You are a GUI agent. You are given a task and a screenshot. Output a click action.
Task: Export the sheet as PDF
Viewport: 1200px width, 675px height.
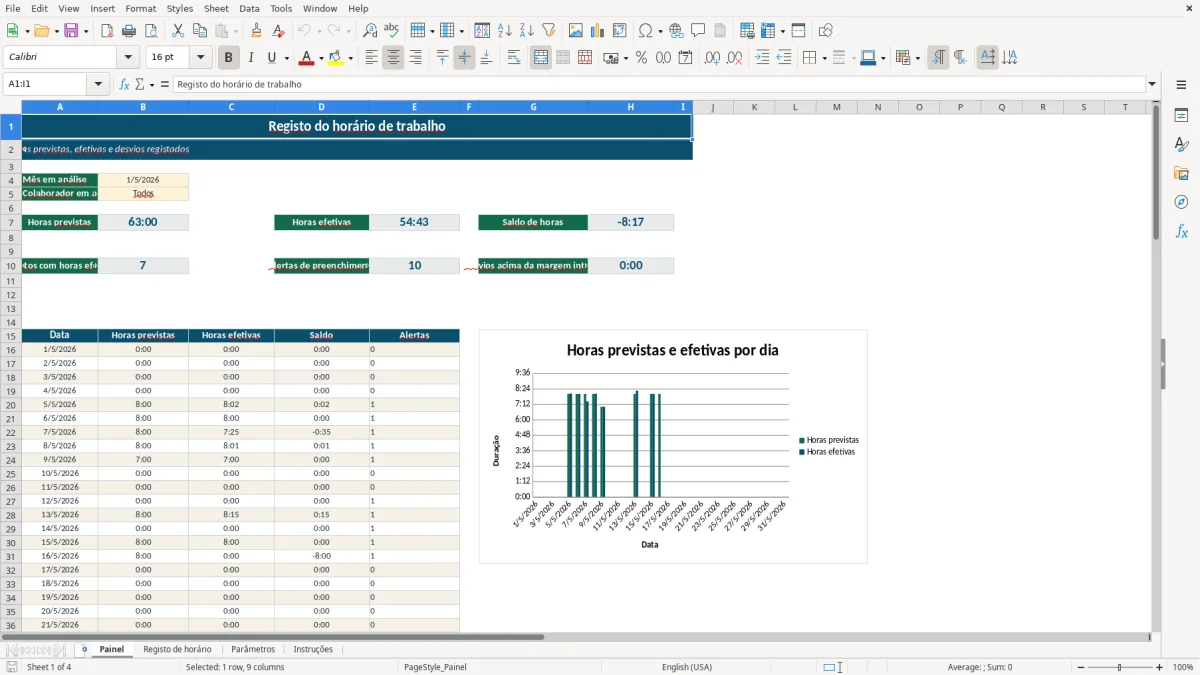coord(107,31)
